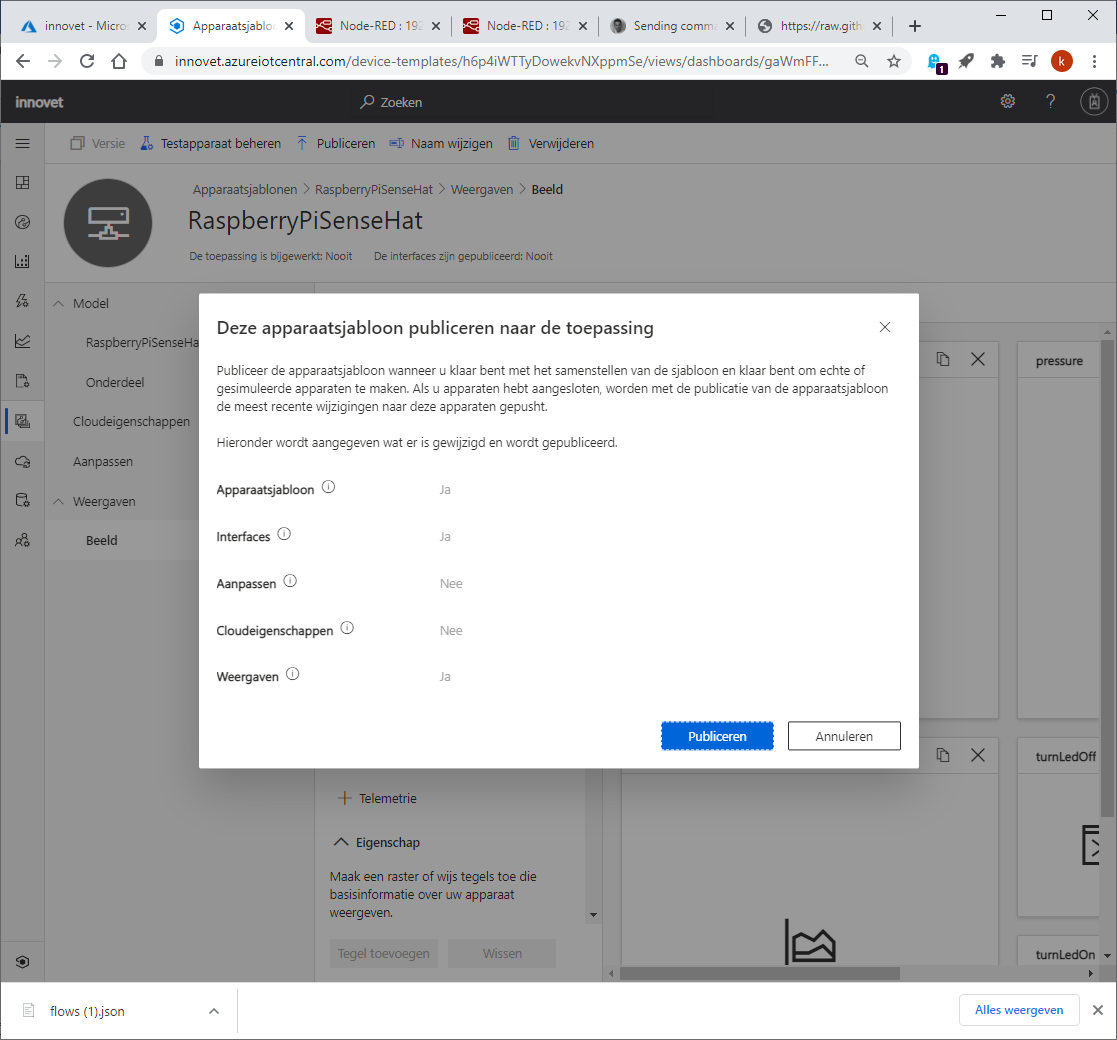Open the device groups icon in the sidebar
Image resolution: width=1117 pixels, height=1040 pixels.
[x=23, y=261]
